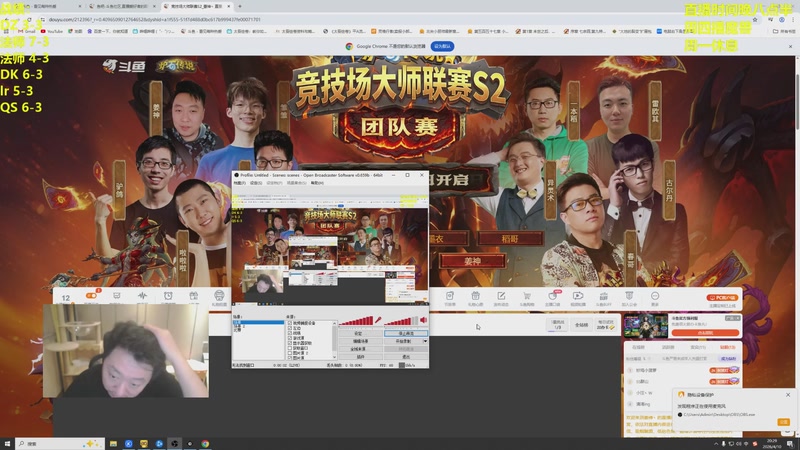Click the 全域来源 button in OBS
The height and width of the screenshot is (450, 800).
(360, 349)
